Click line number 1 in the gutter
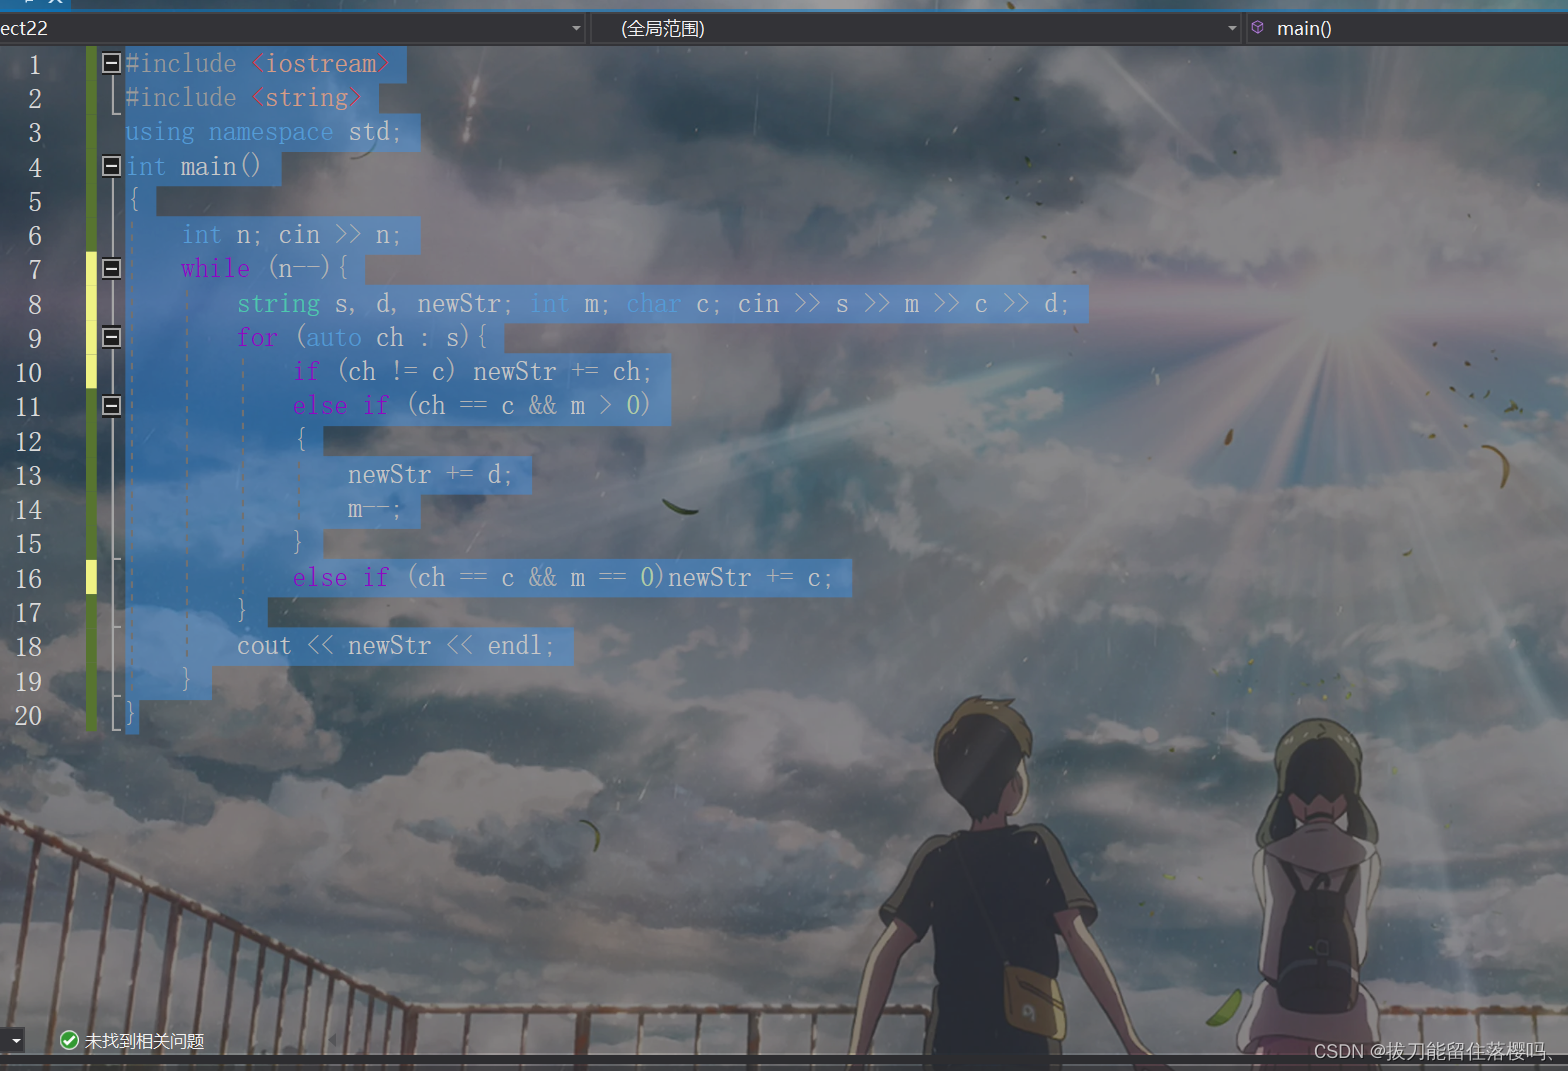 [x=35, y=65]
